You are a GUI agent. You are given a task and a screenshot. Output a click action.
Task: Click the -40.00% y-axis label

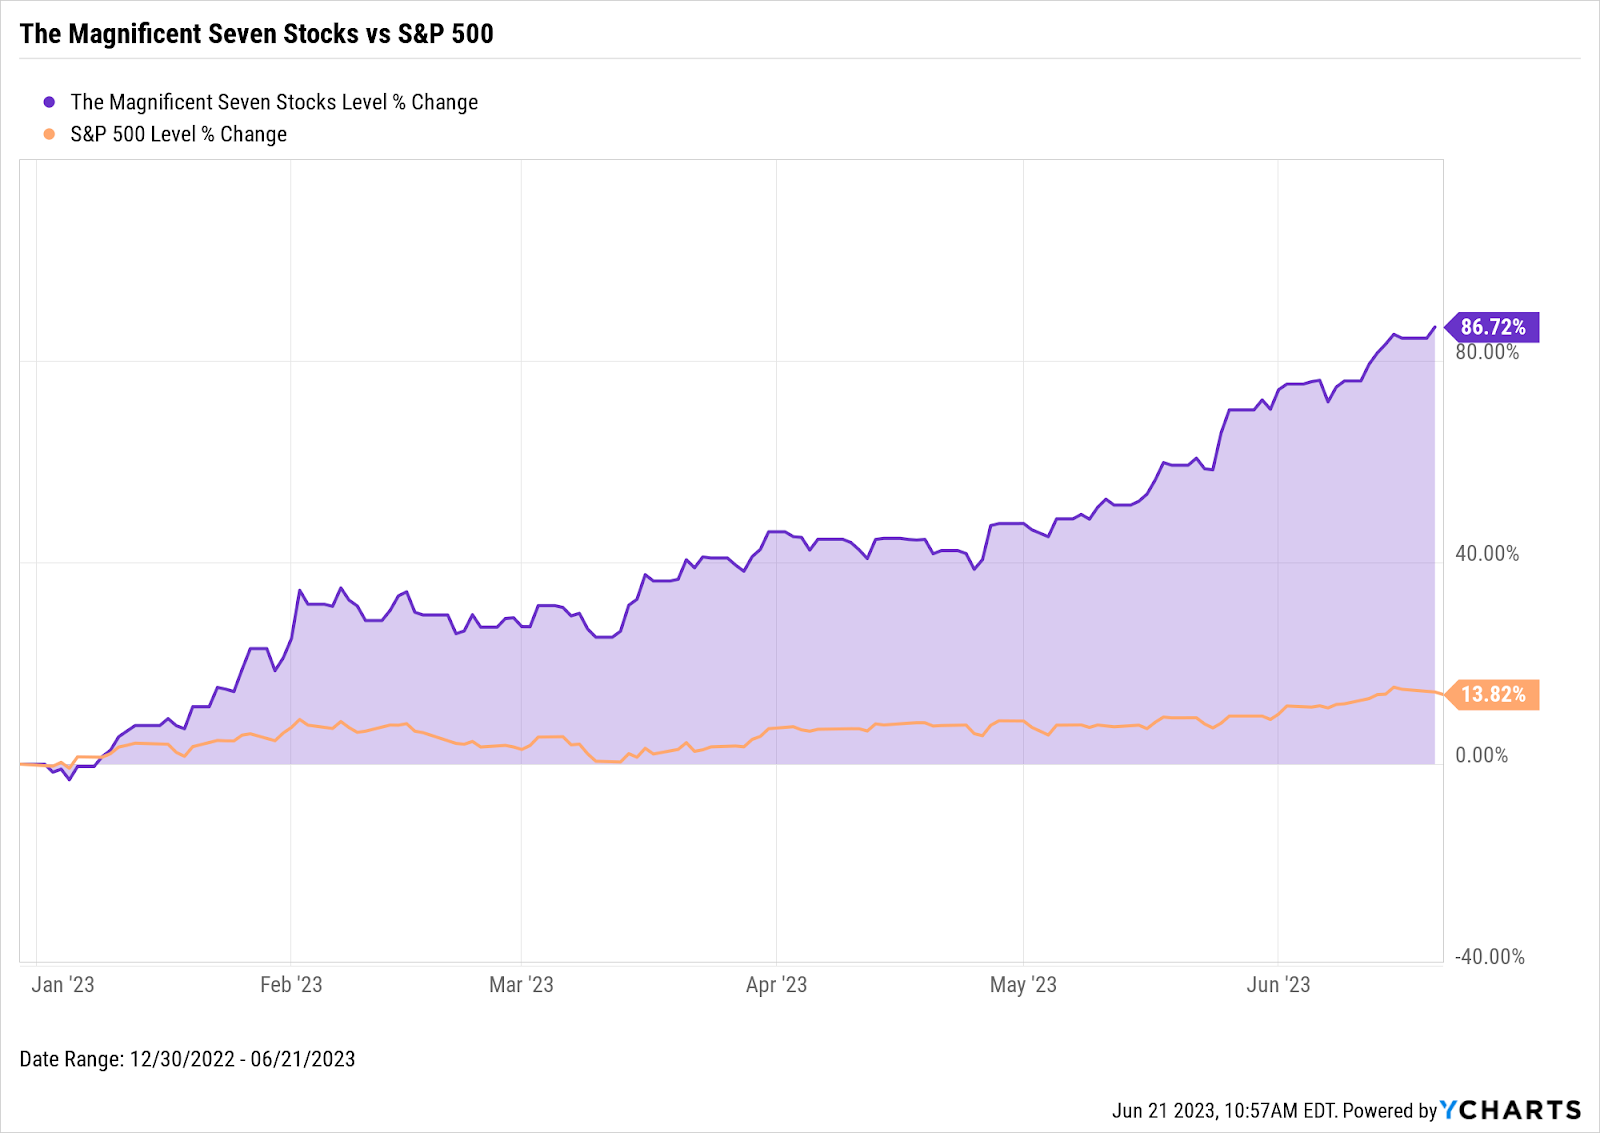(x=1489, y=957)
